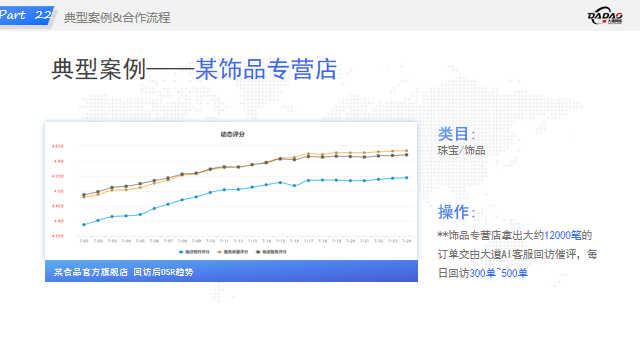Click the caption text 某食品官方旗舰店

coord(91,272)
